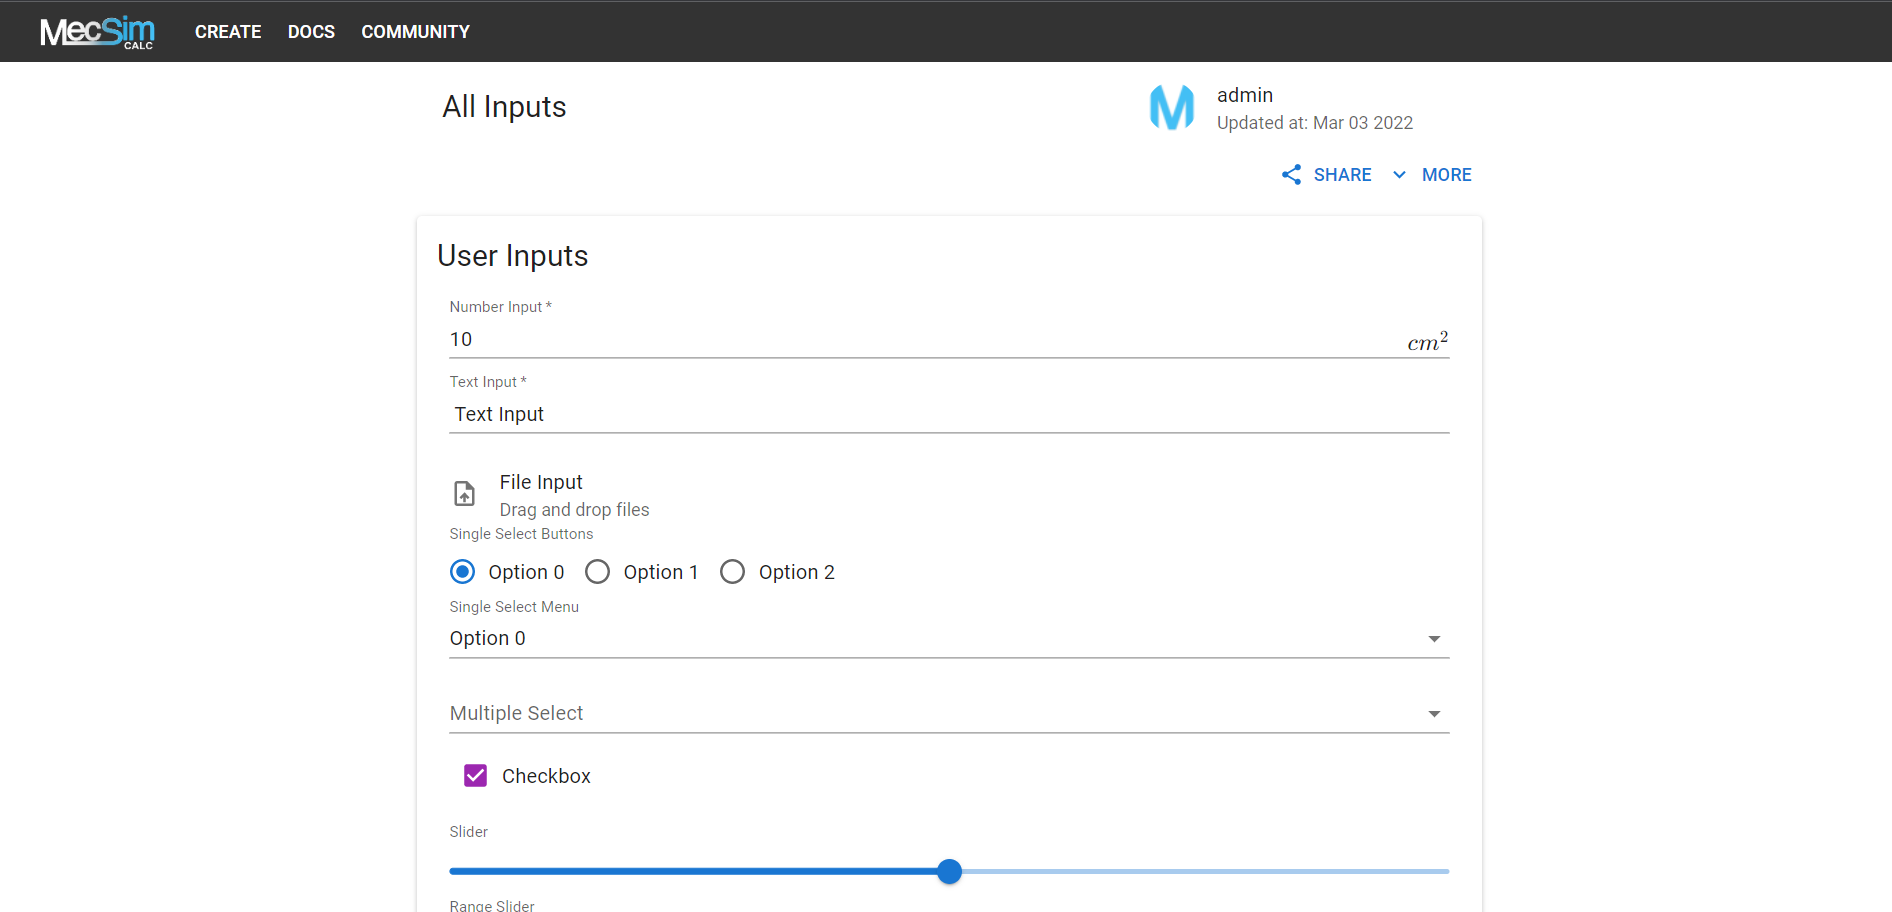The width and height of the screenshot is (1892, 912).
Task: Uncheck the purple Checkbox
Action: 476,776
